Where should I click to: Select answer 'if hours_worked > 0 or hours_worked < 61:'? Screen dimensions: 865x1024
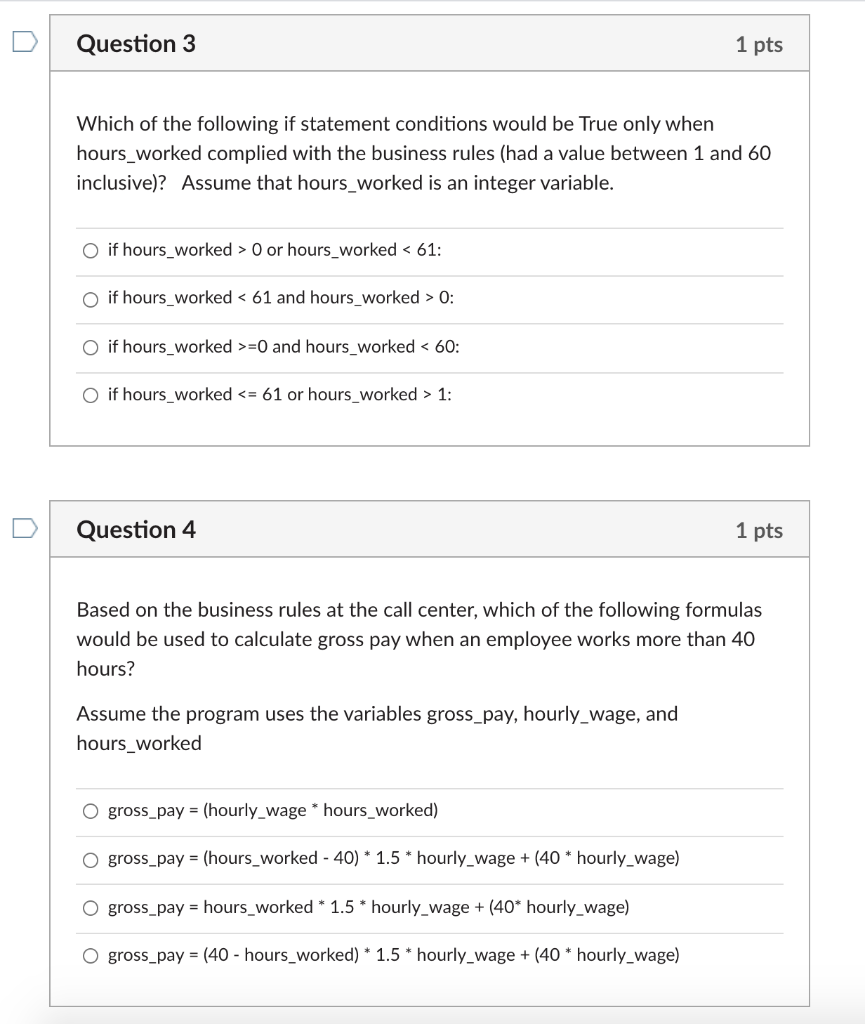click(x=90, y=250)
